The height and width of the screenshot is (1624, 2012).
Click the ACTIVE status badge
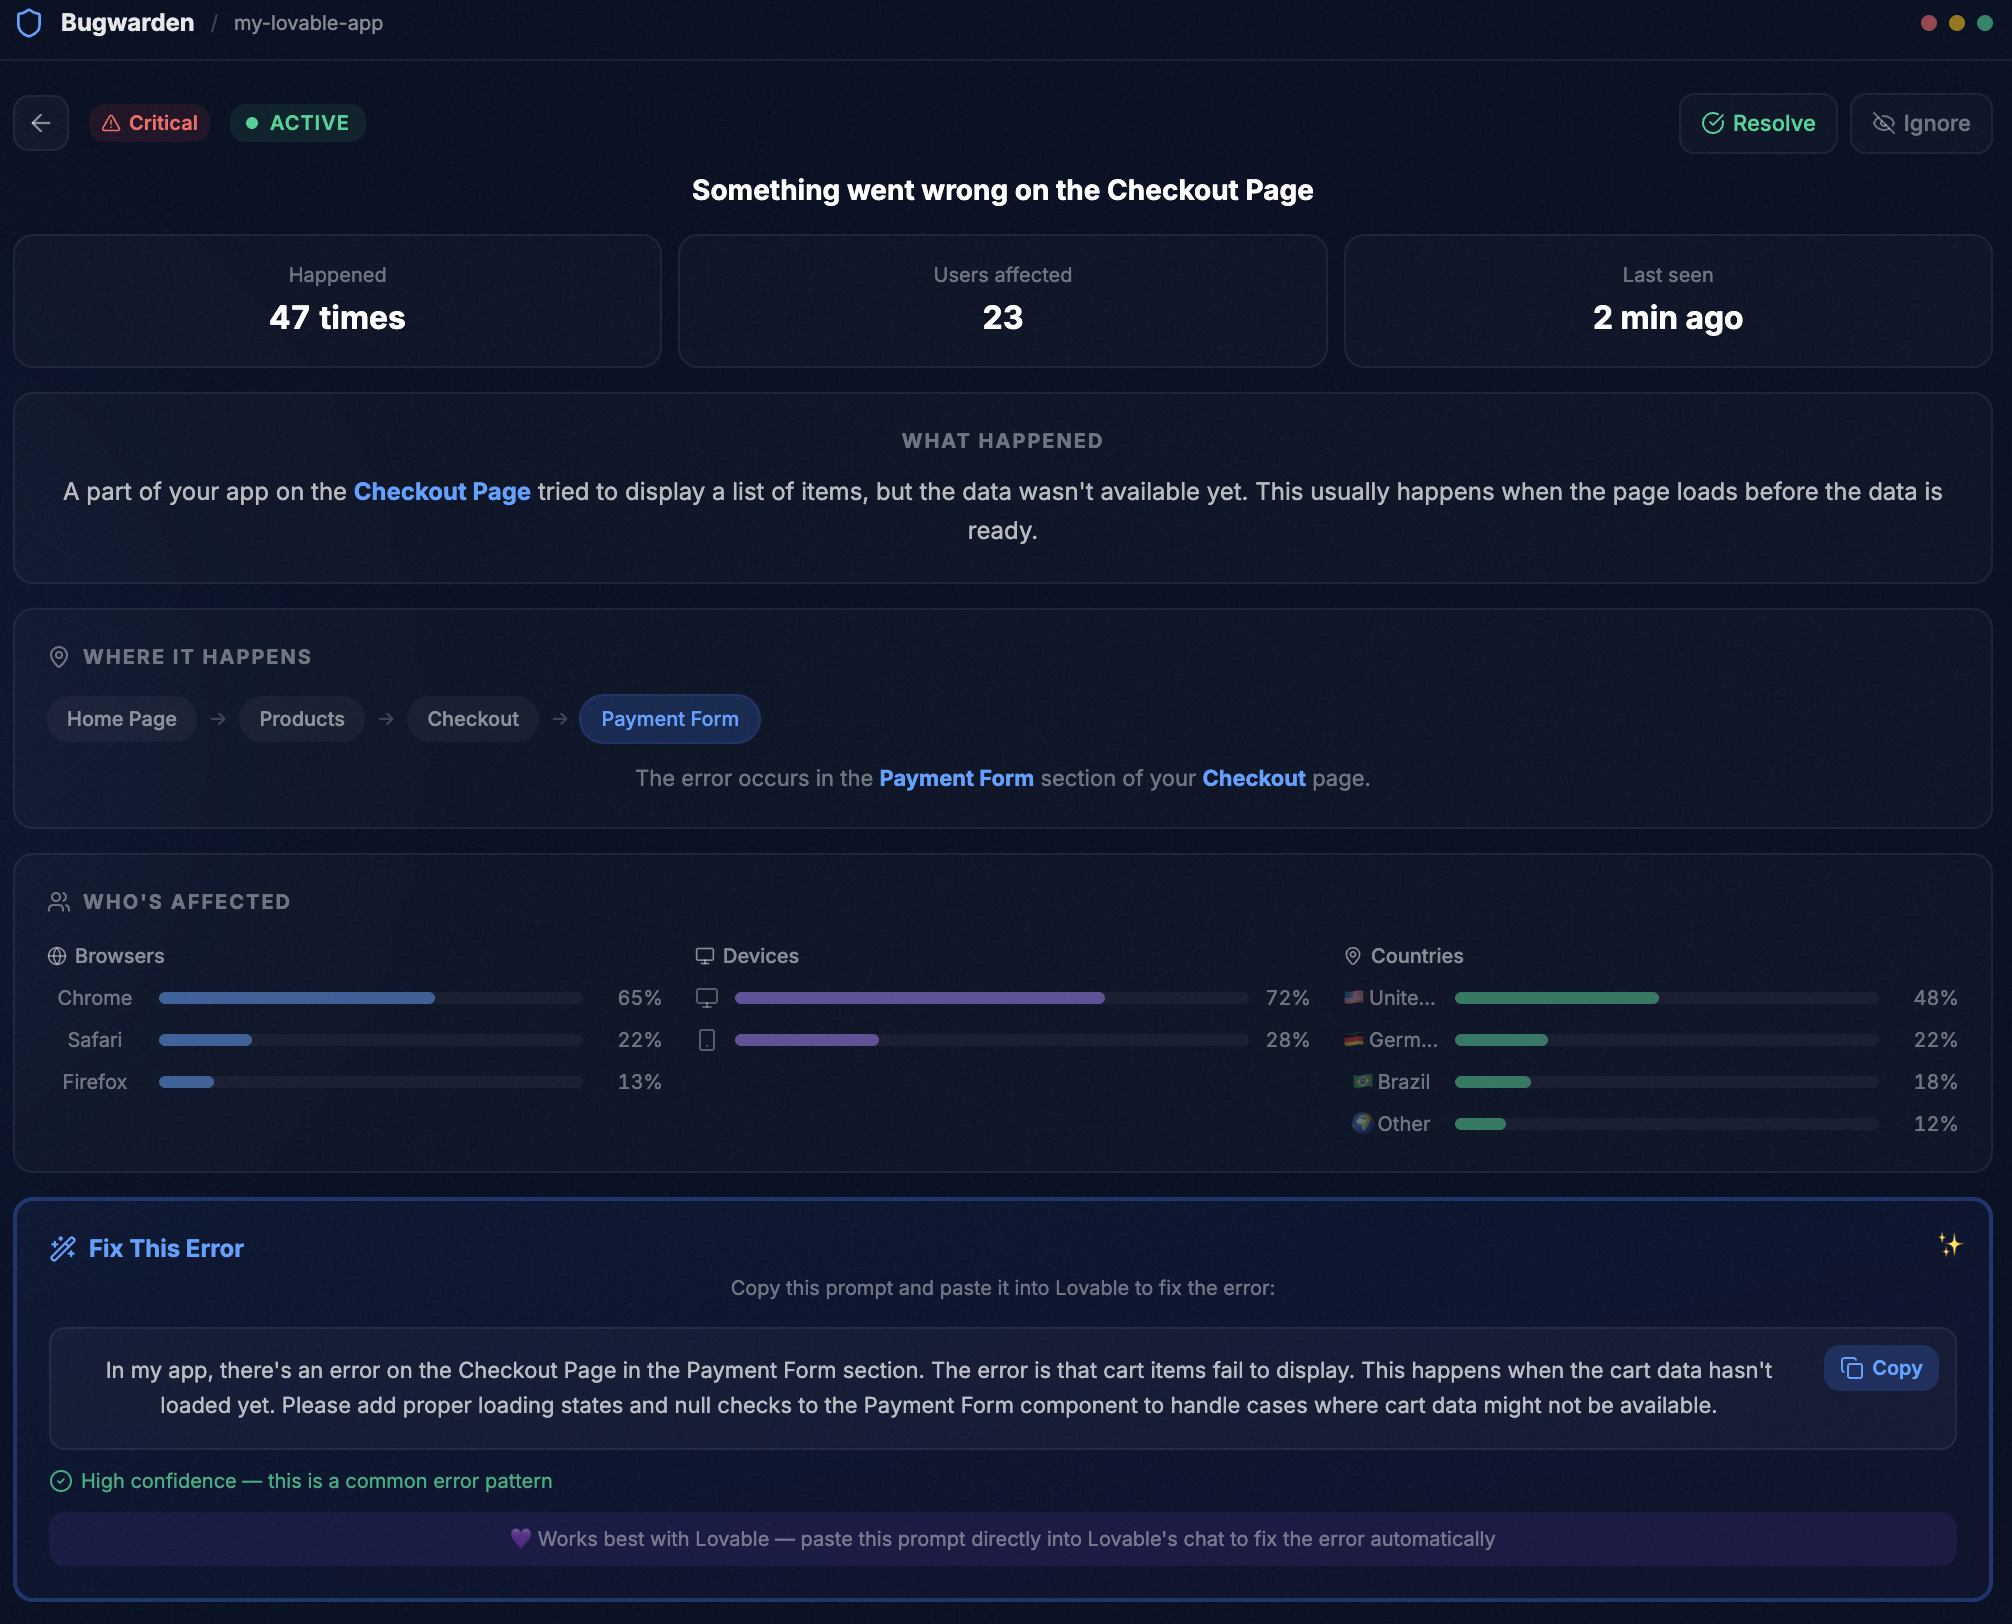(x=298, y=123)
